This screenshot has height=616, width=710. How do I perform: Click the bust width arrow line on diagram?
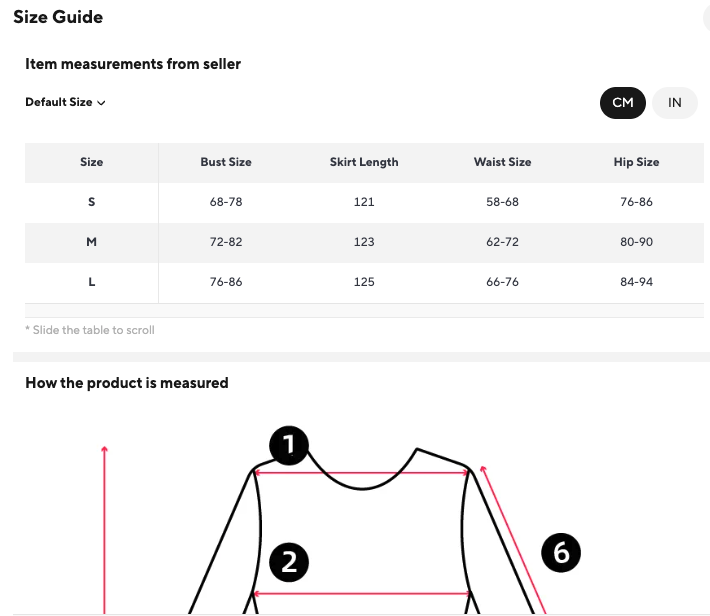pyautogui.click(x=360, y=594)
